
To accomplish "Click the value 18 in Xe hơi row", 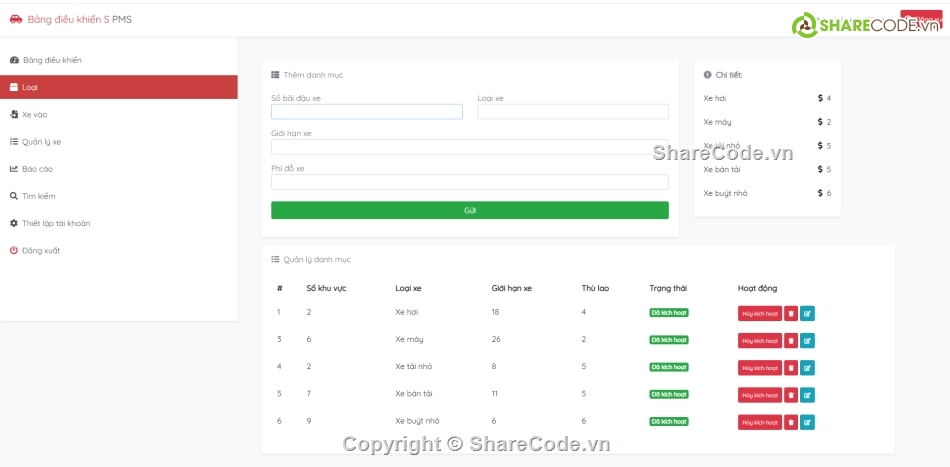I will (496, 312).
